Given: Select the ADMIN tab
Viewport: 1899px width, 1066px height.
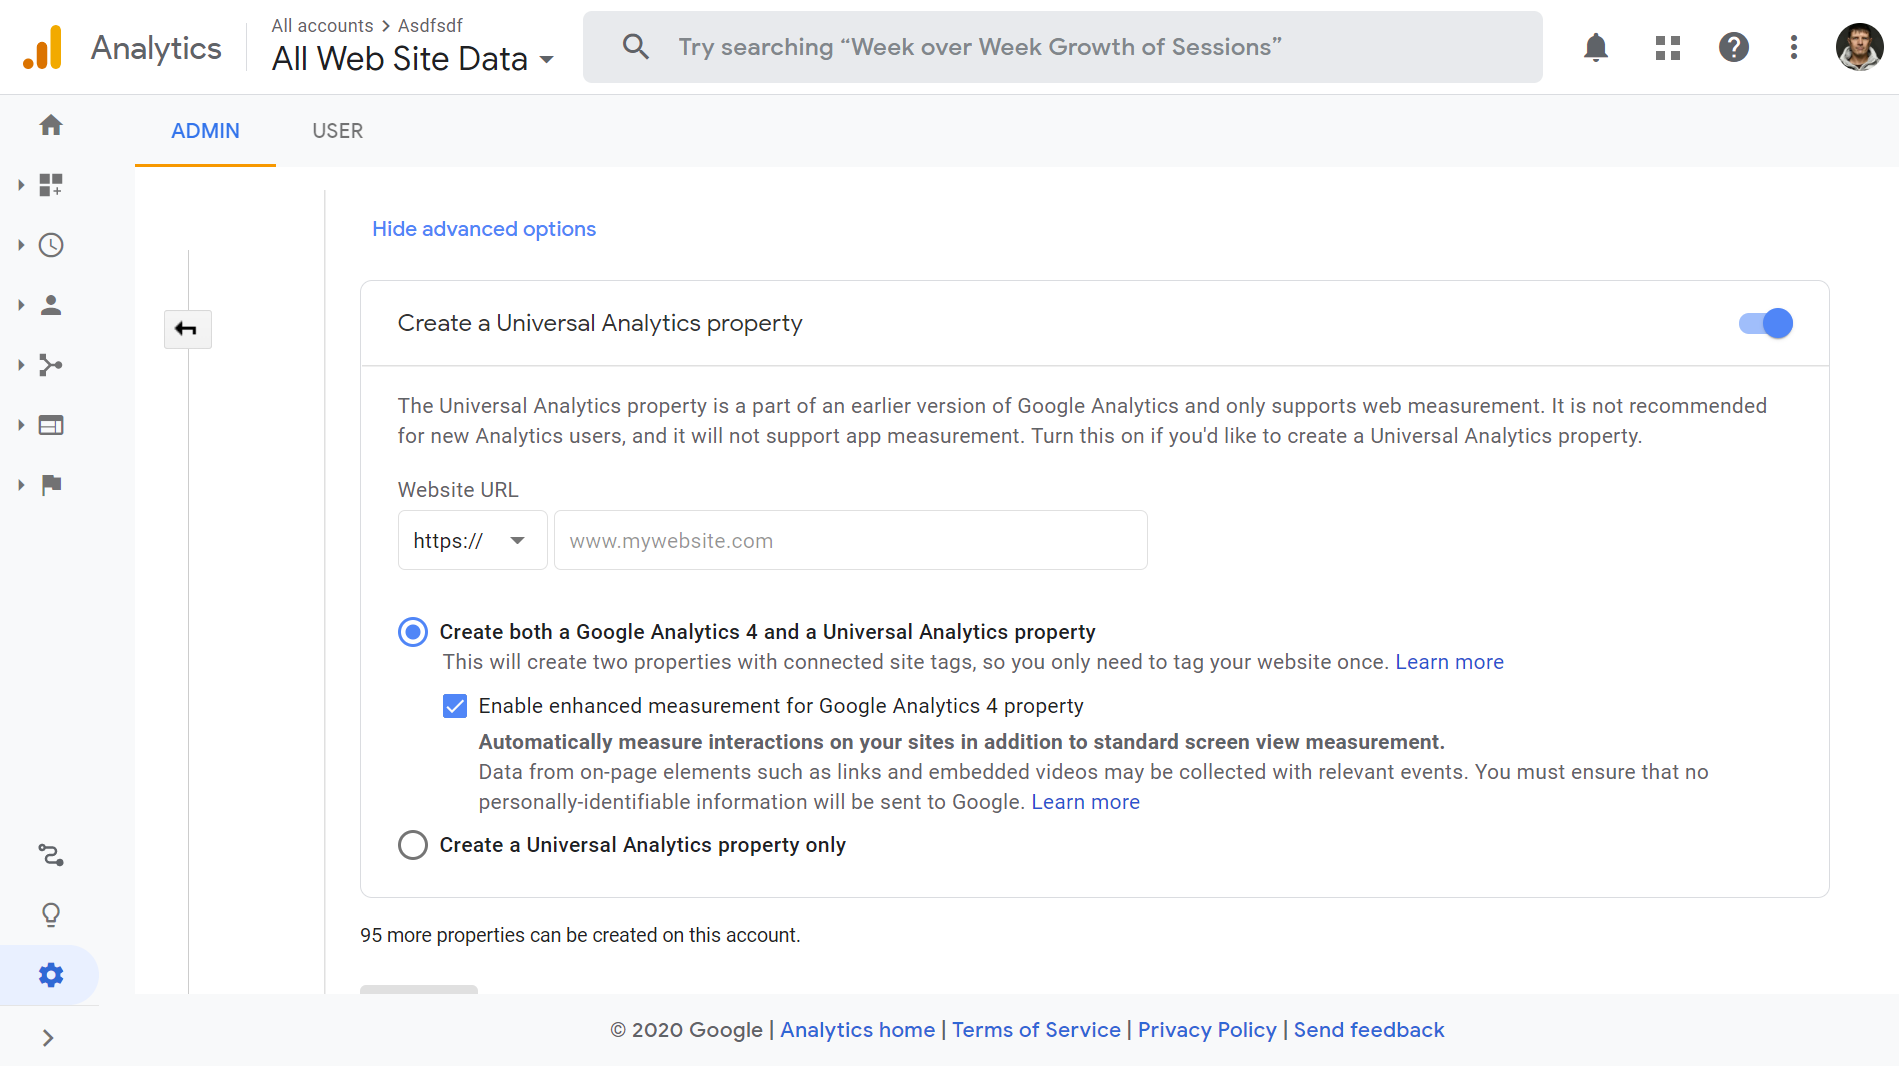Looking at the screenshot, I should coord(205,131).
